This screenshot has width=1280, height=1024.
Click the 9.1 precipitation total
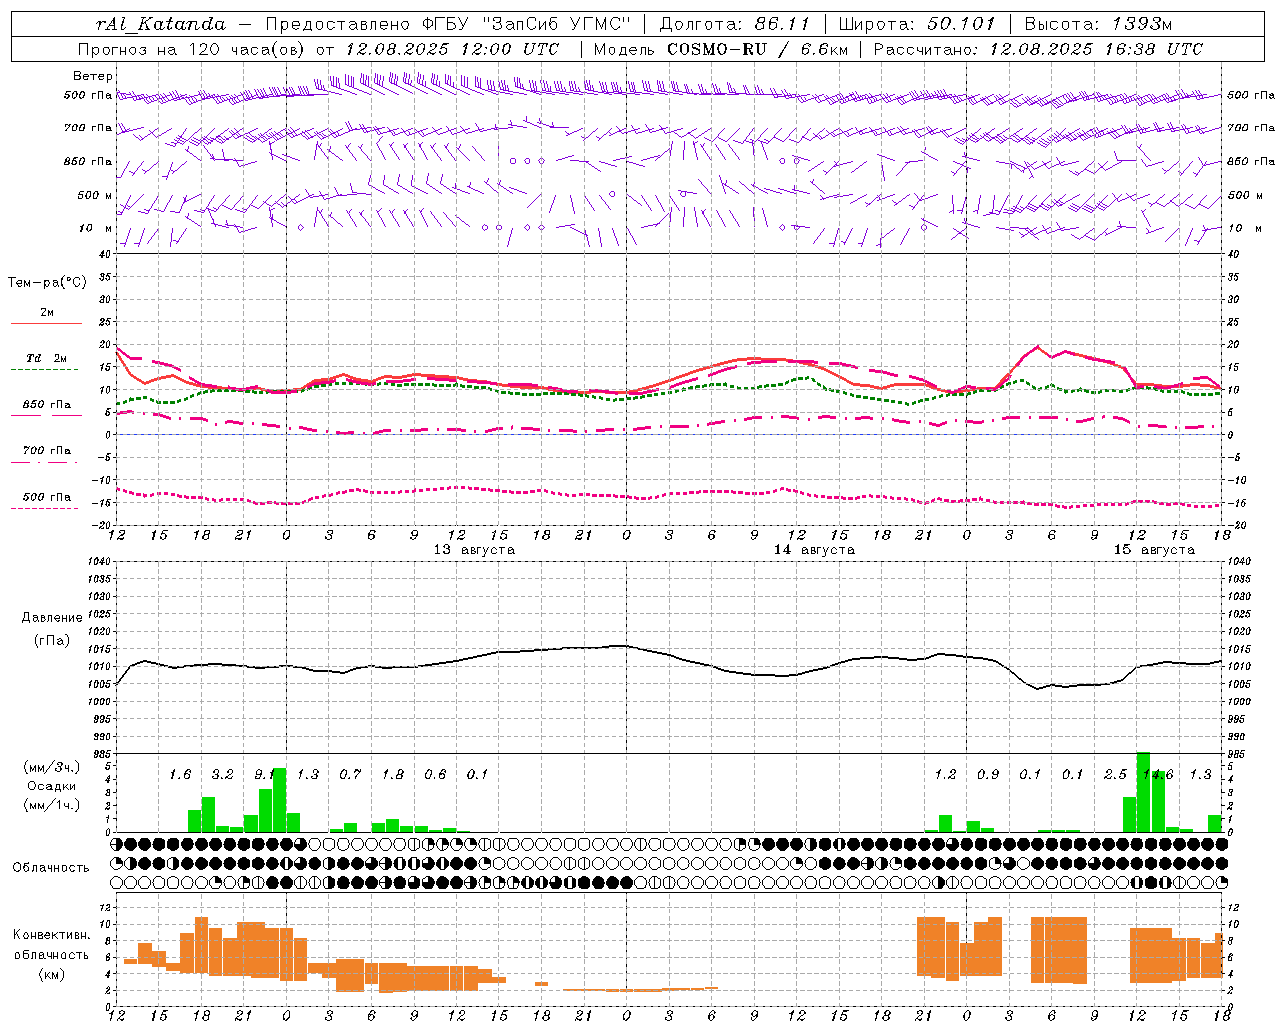coord(264,775)
